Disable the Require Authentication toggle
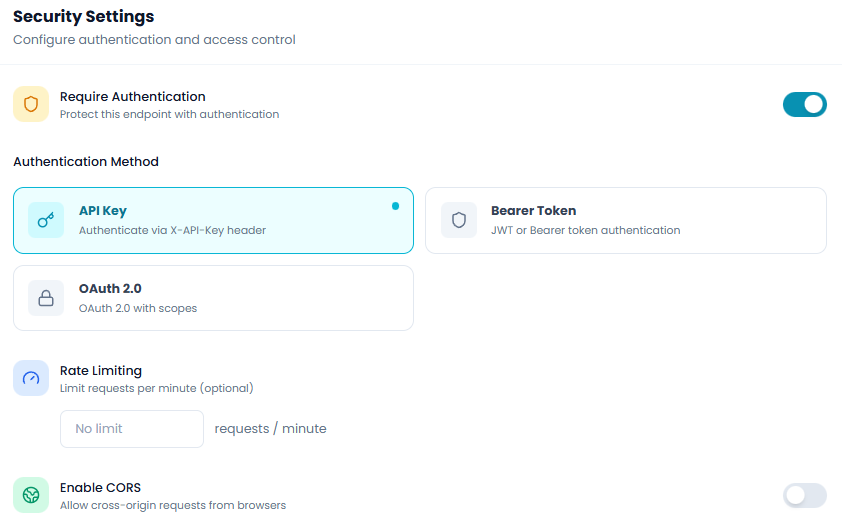This screenshot has height=530, width=842. pos(804,104)
